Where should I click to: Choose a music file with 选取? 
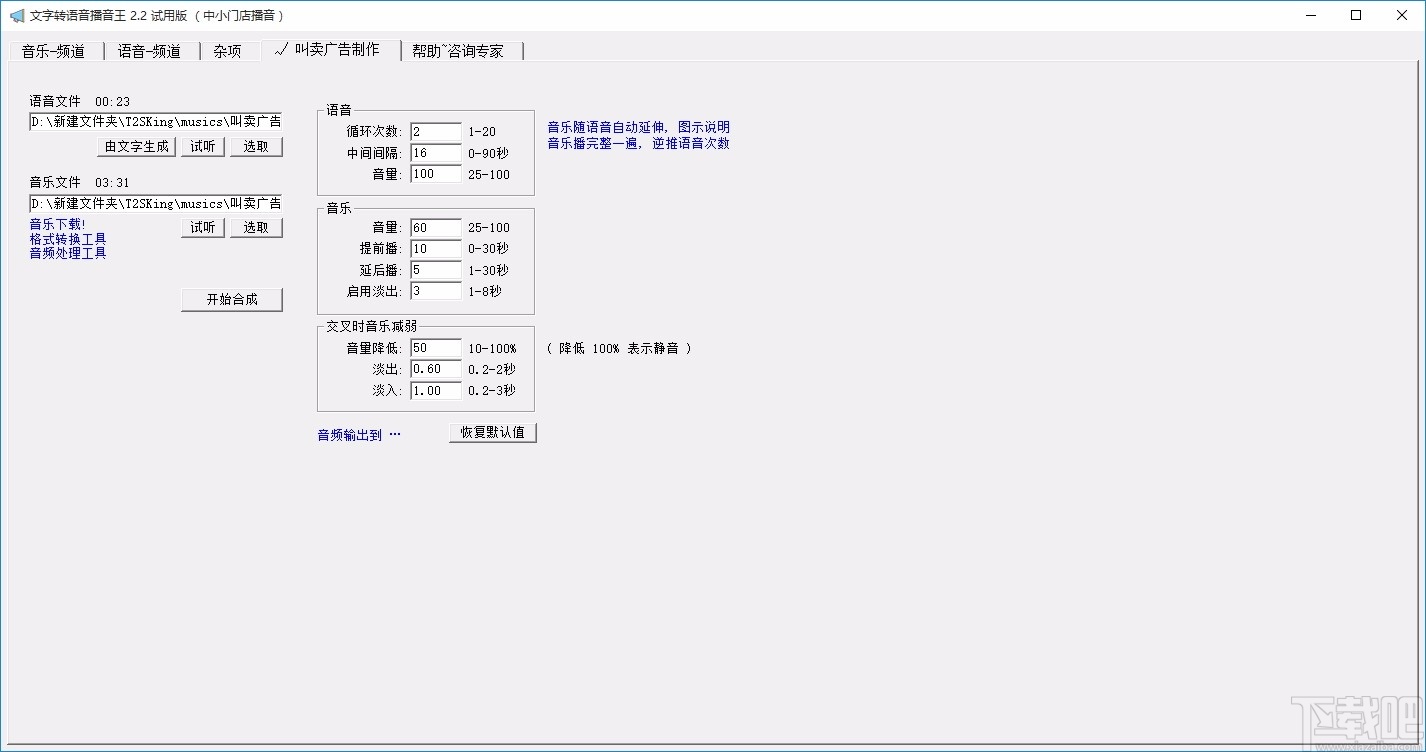pyautogui.click(x=256, y=227)
